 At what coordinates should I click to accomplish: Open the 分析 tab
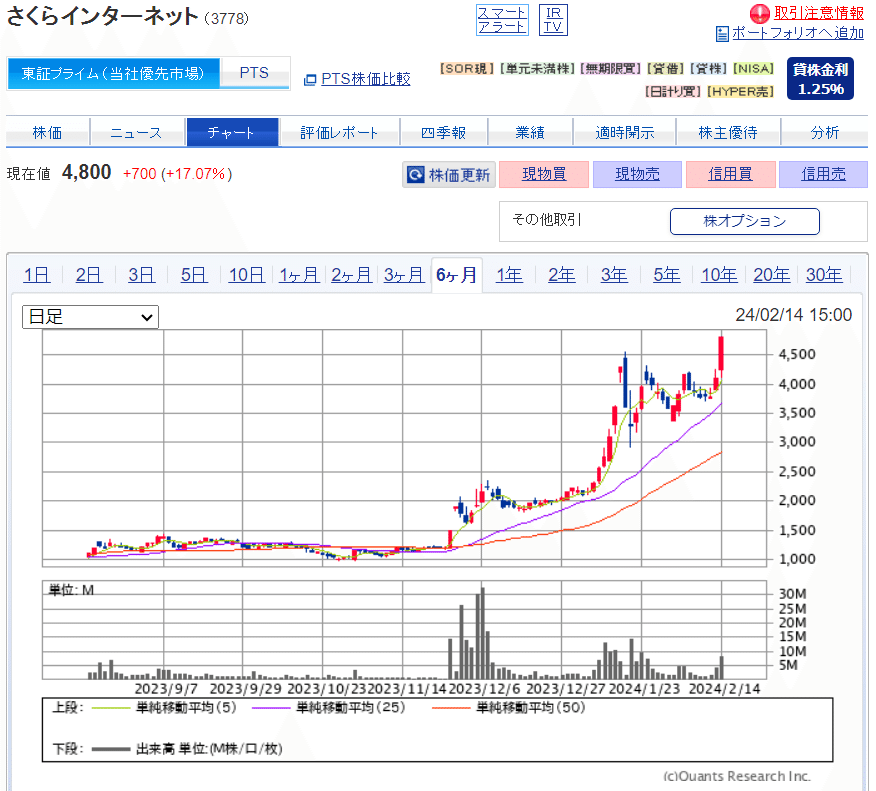(825, 132)
